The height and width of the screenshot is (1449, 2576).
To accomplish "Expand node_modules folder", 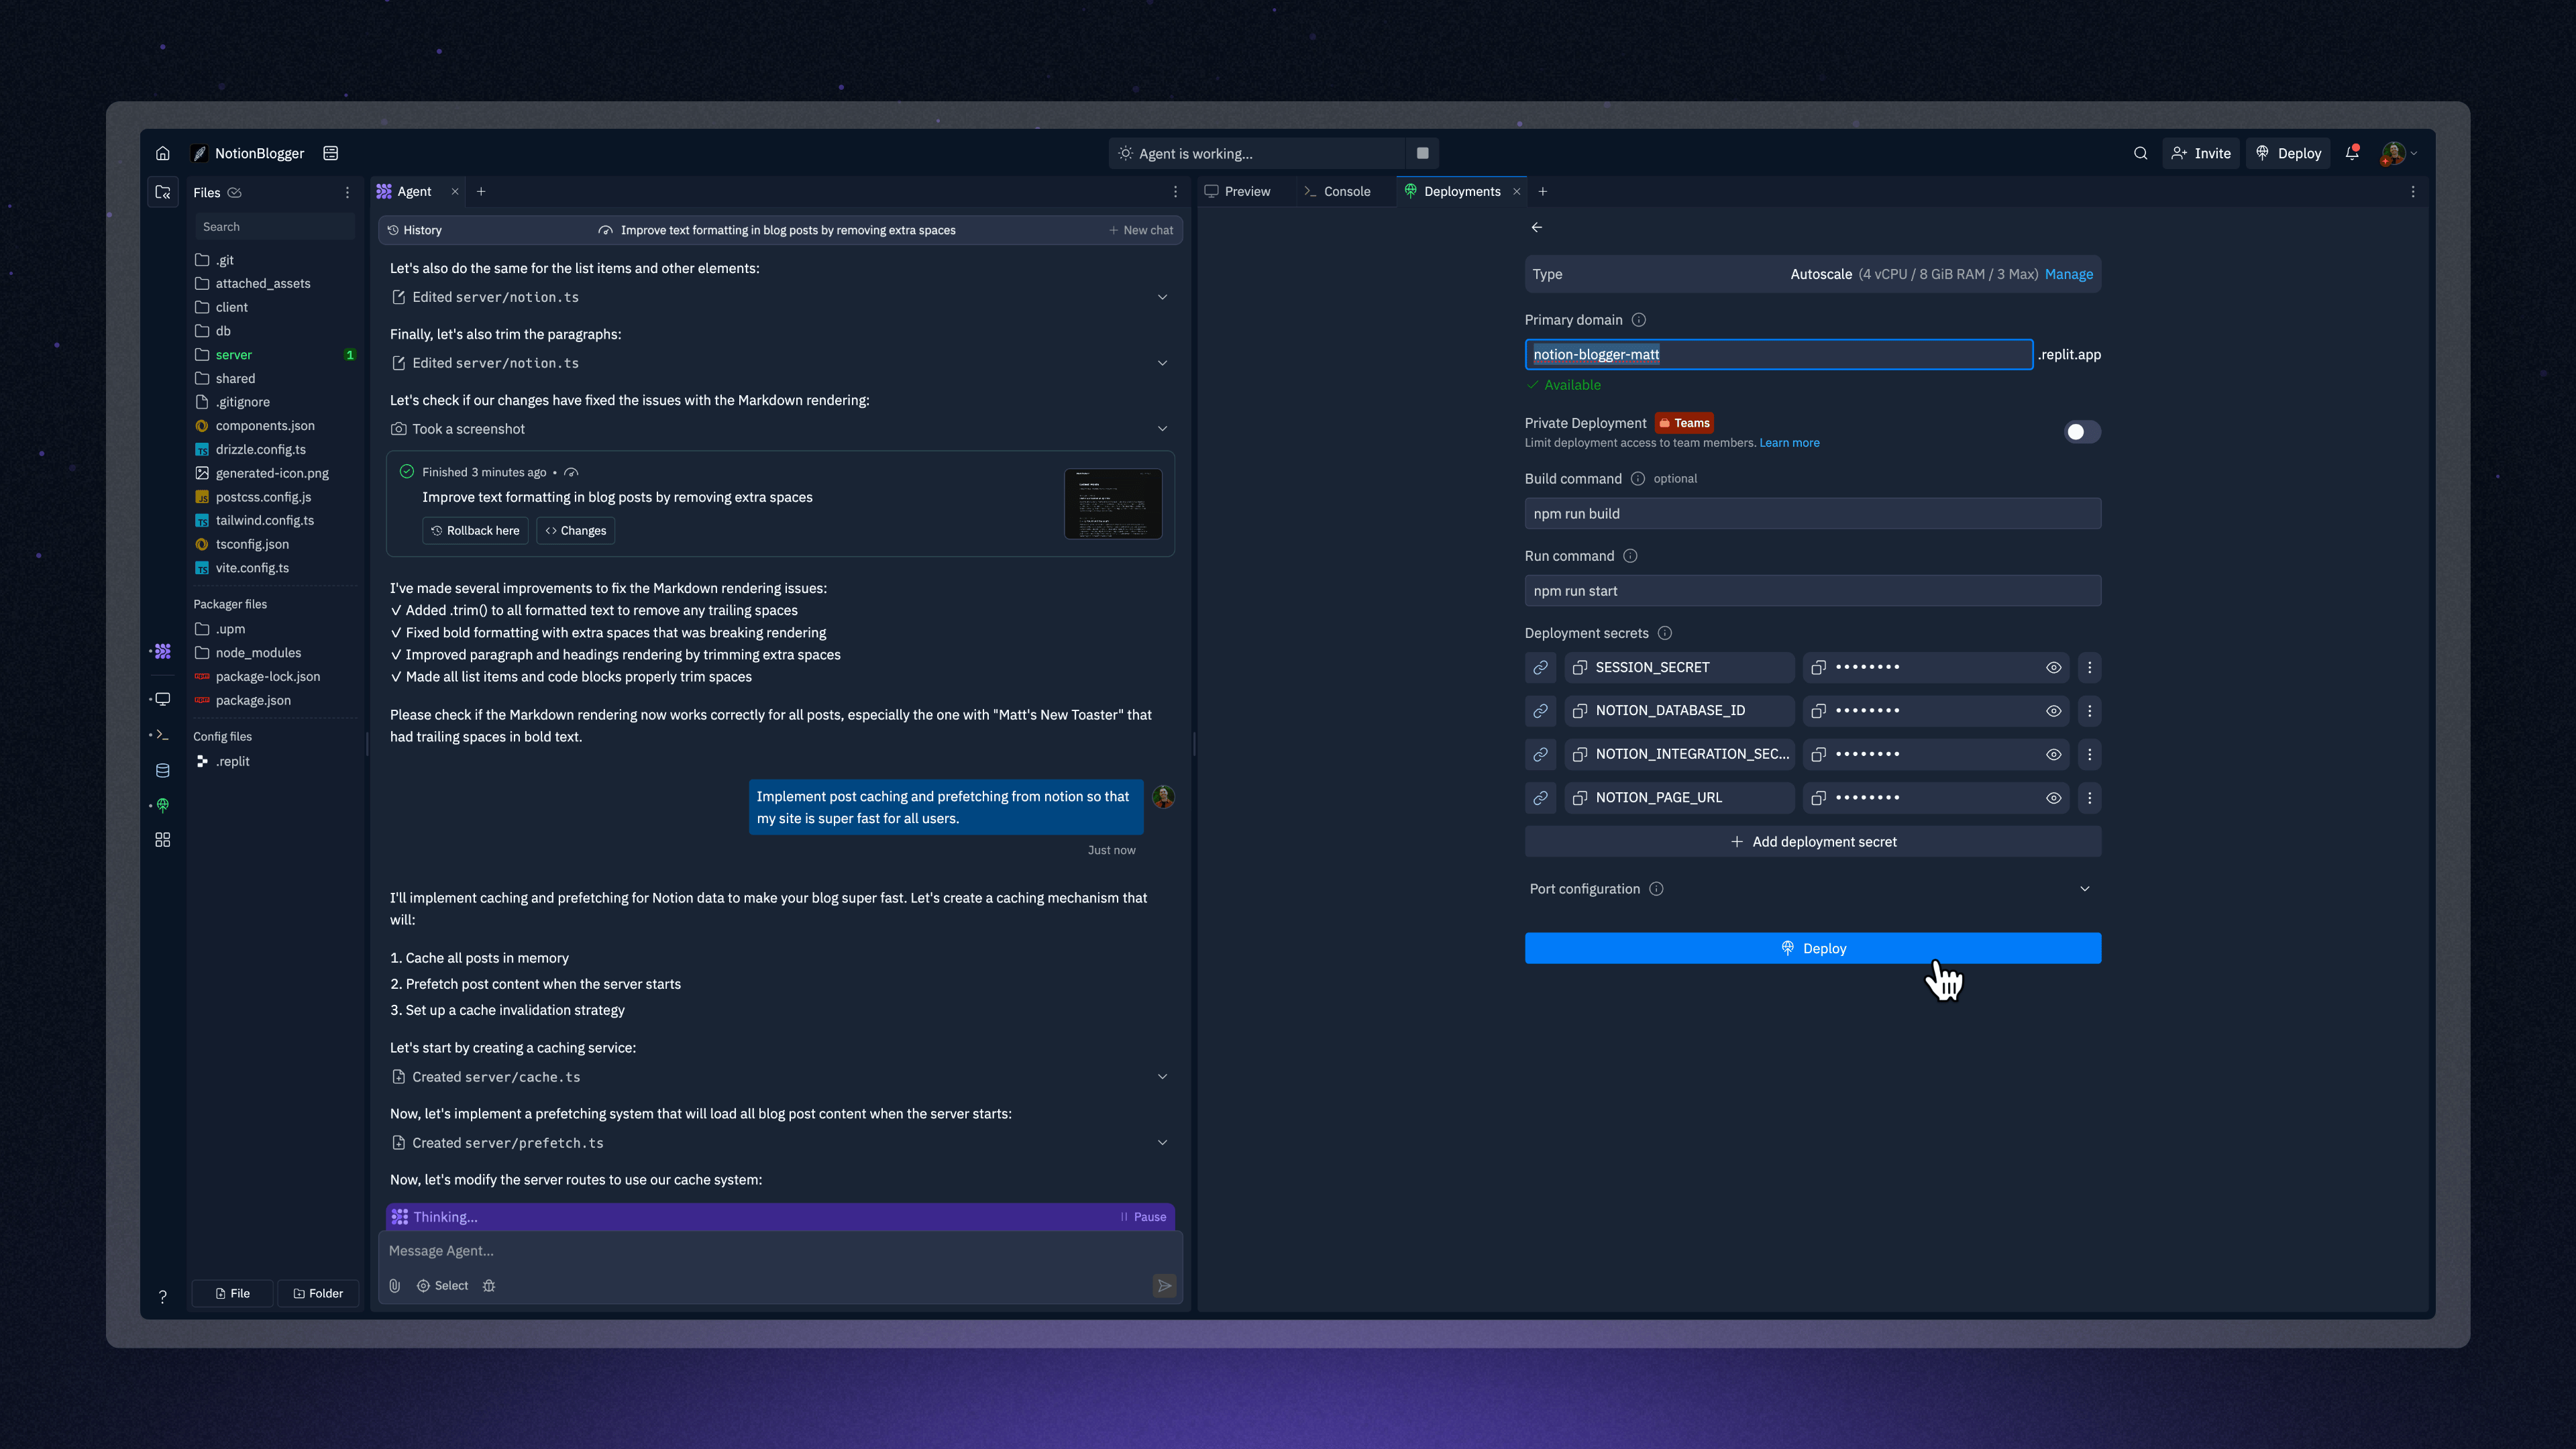I will point(275,652).
